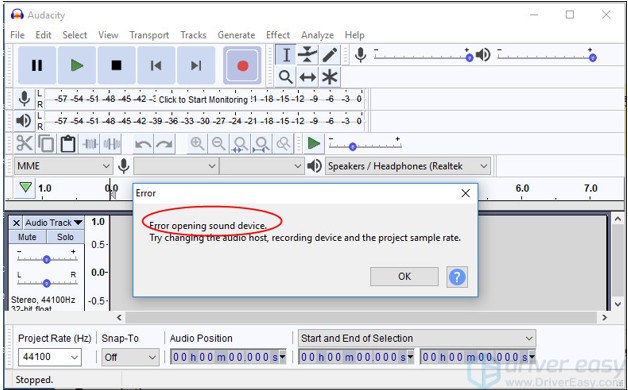Viewport: 628px width, 390px height.
Task: Click the red Record button
Action: coord(242,65)
